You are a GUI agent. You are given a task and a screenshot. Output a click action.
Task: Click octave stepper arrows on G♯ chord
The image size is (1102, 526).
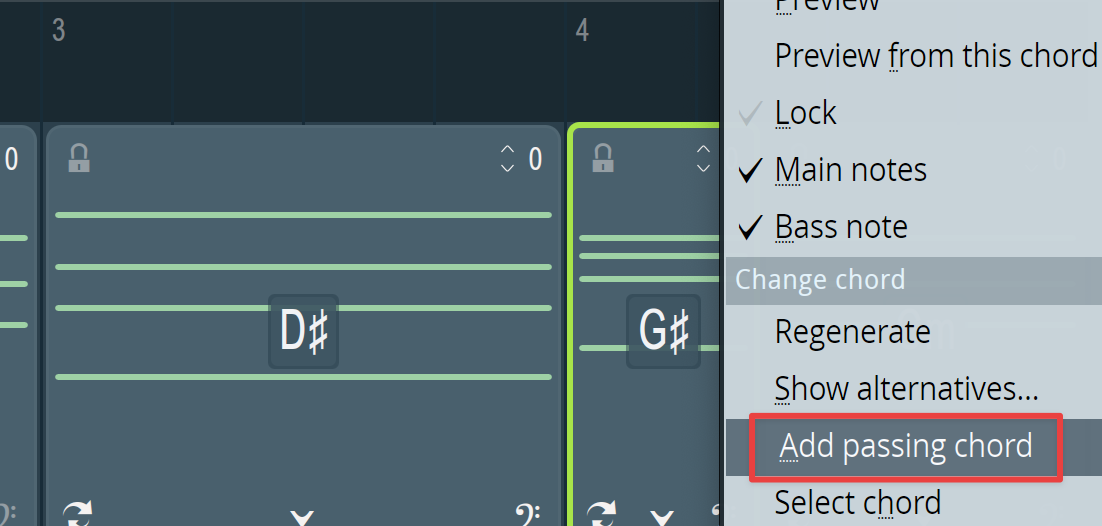(703, 159)
